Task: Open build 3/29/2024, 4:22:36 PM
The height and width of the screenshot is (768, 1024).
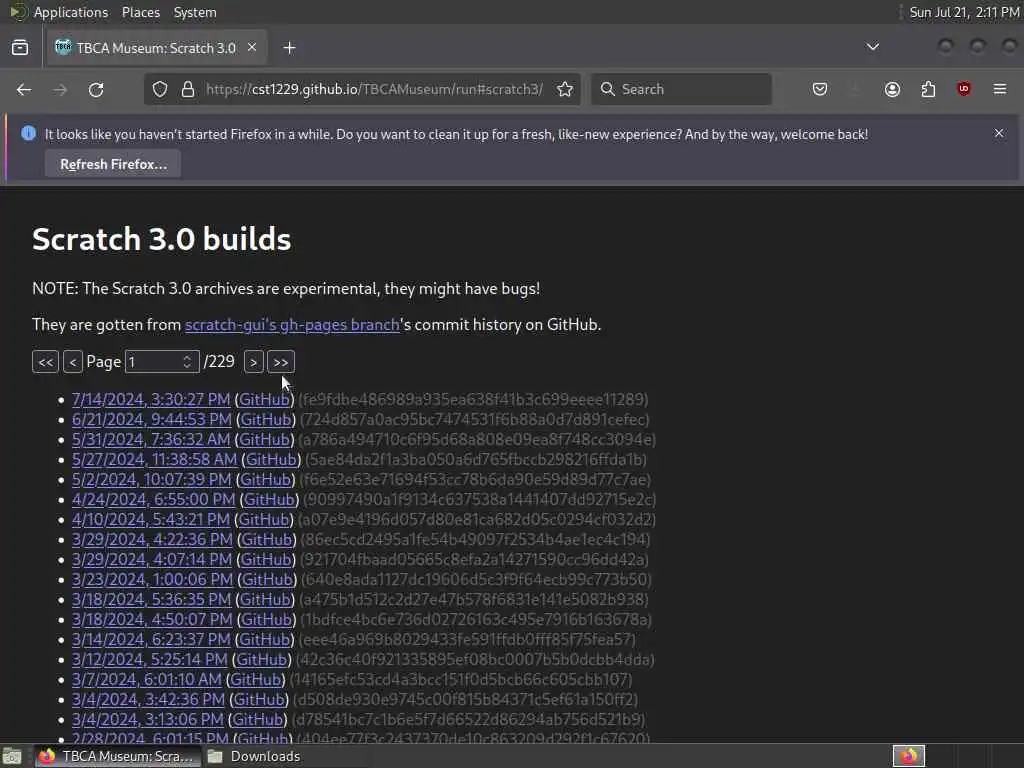Action: [x=152, y=539]
